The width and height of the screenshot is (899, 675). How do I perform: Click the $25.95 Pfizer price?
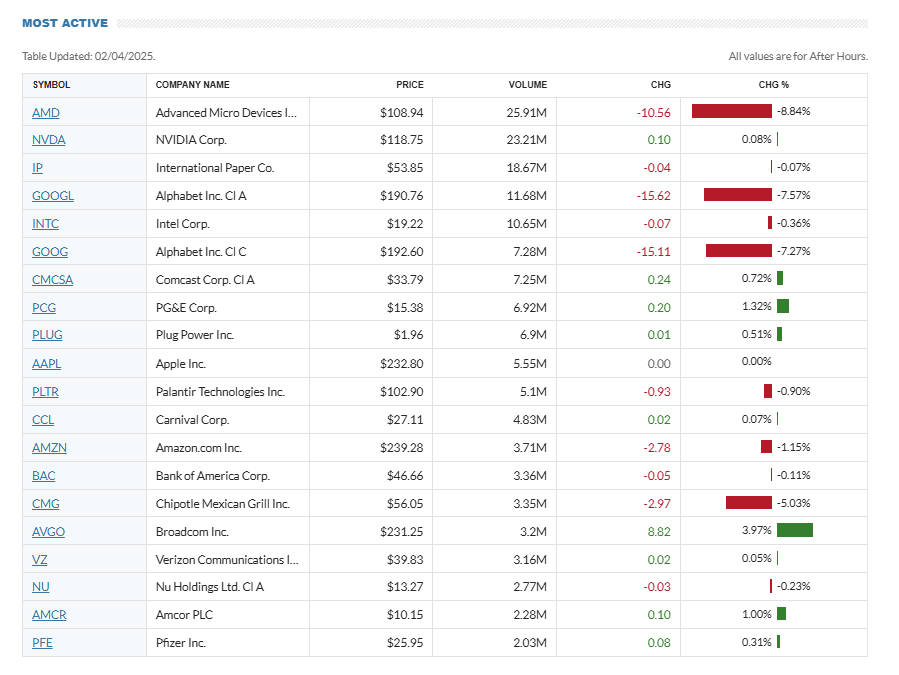coord(405,643)
